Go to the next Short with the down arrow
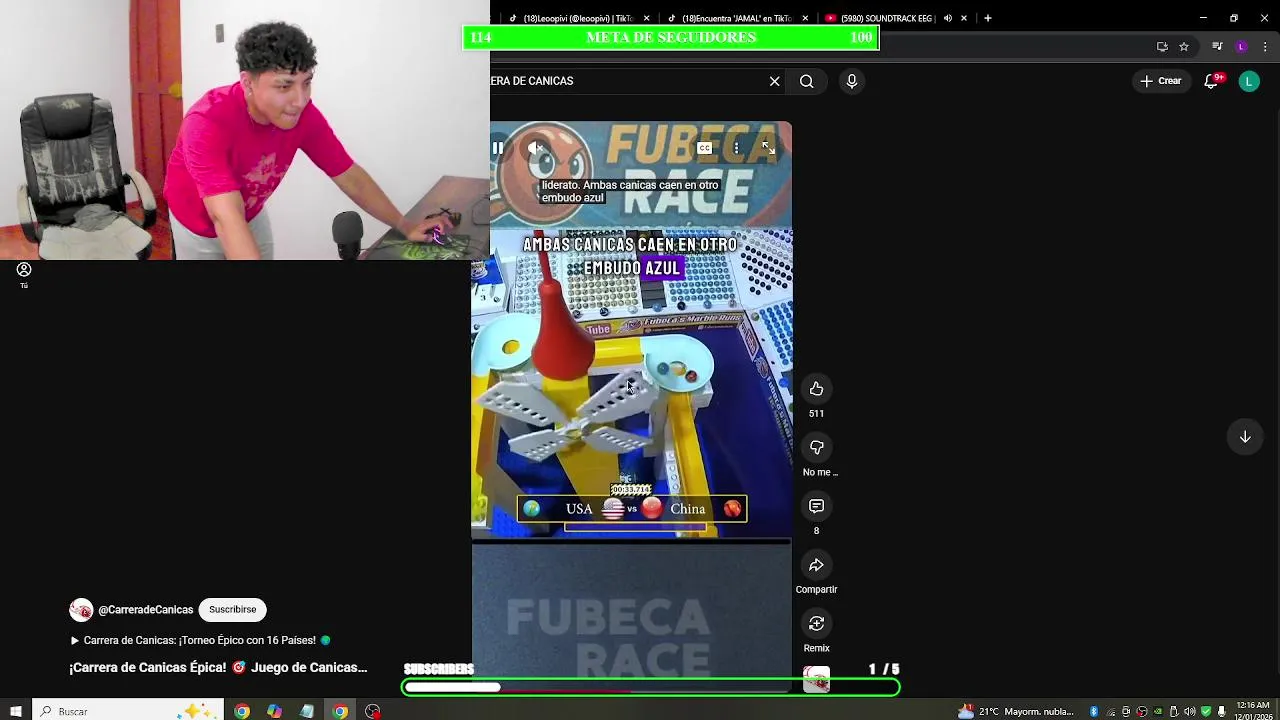The image size is (1280, 720). tap(1245, 437)
